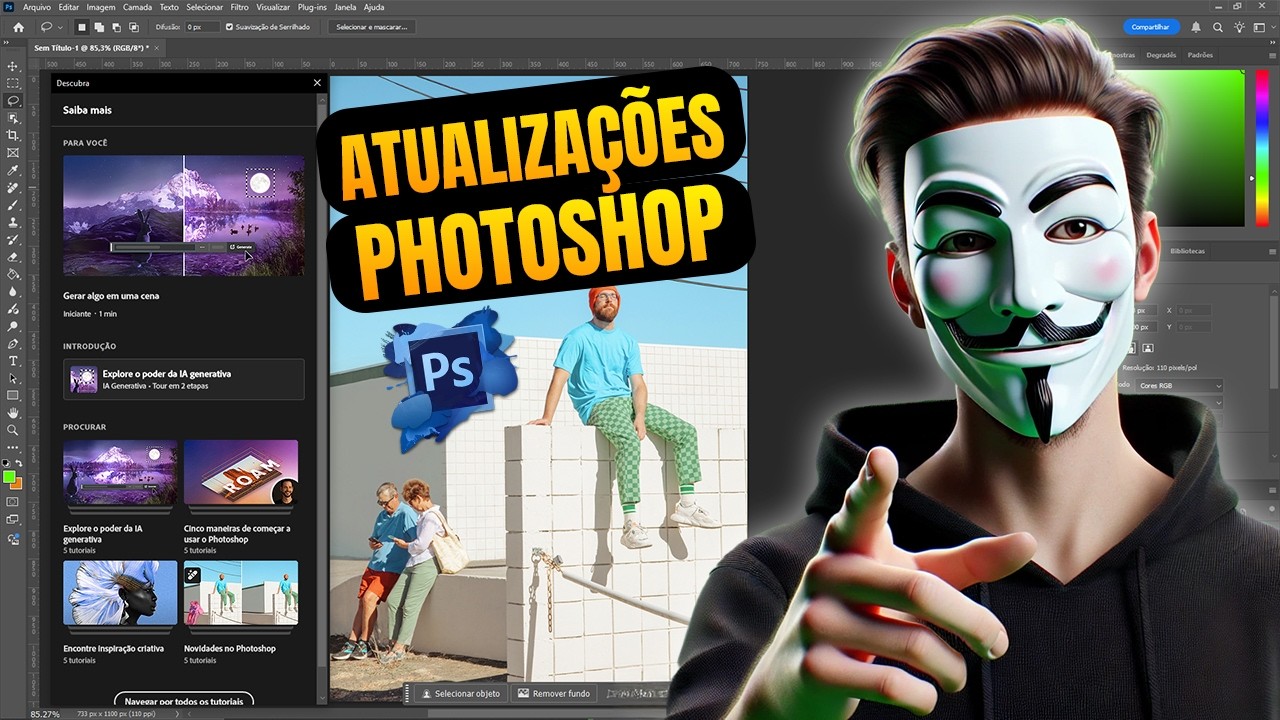Select the Blur tool

point(13,292)
